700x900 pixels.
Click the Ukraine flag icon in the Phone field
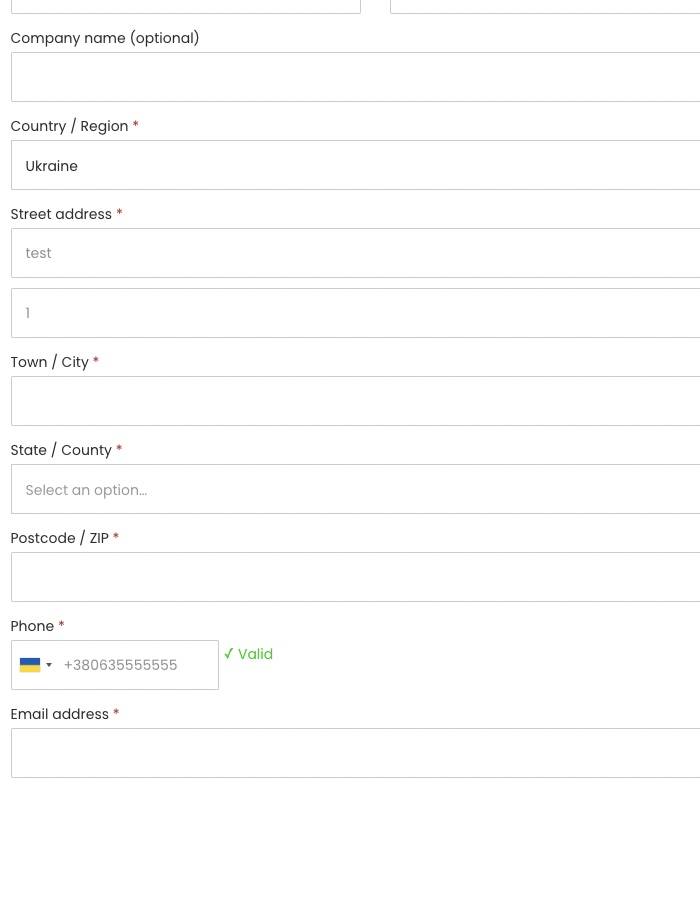point(30,665)
